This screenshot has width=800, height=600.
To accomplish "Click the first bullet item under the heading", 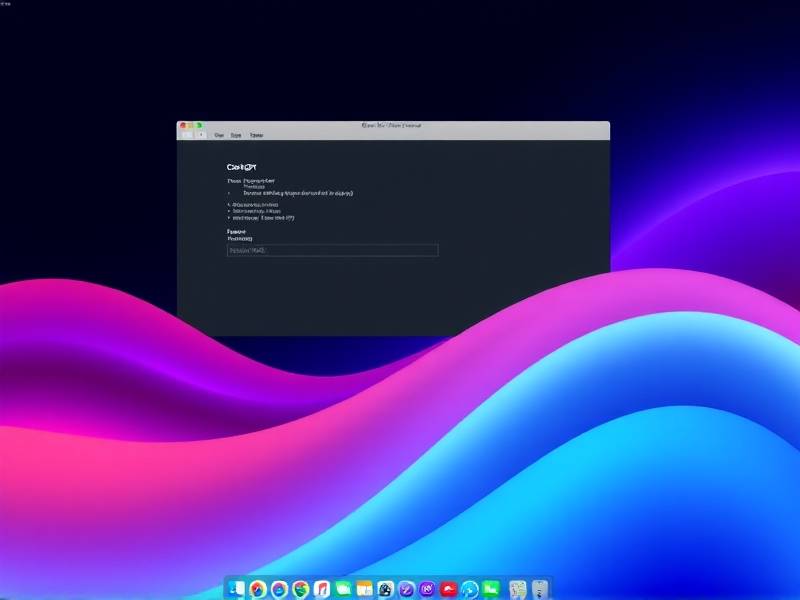I will tap(298, 192).
